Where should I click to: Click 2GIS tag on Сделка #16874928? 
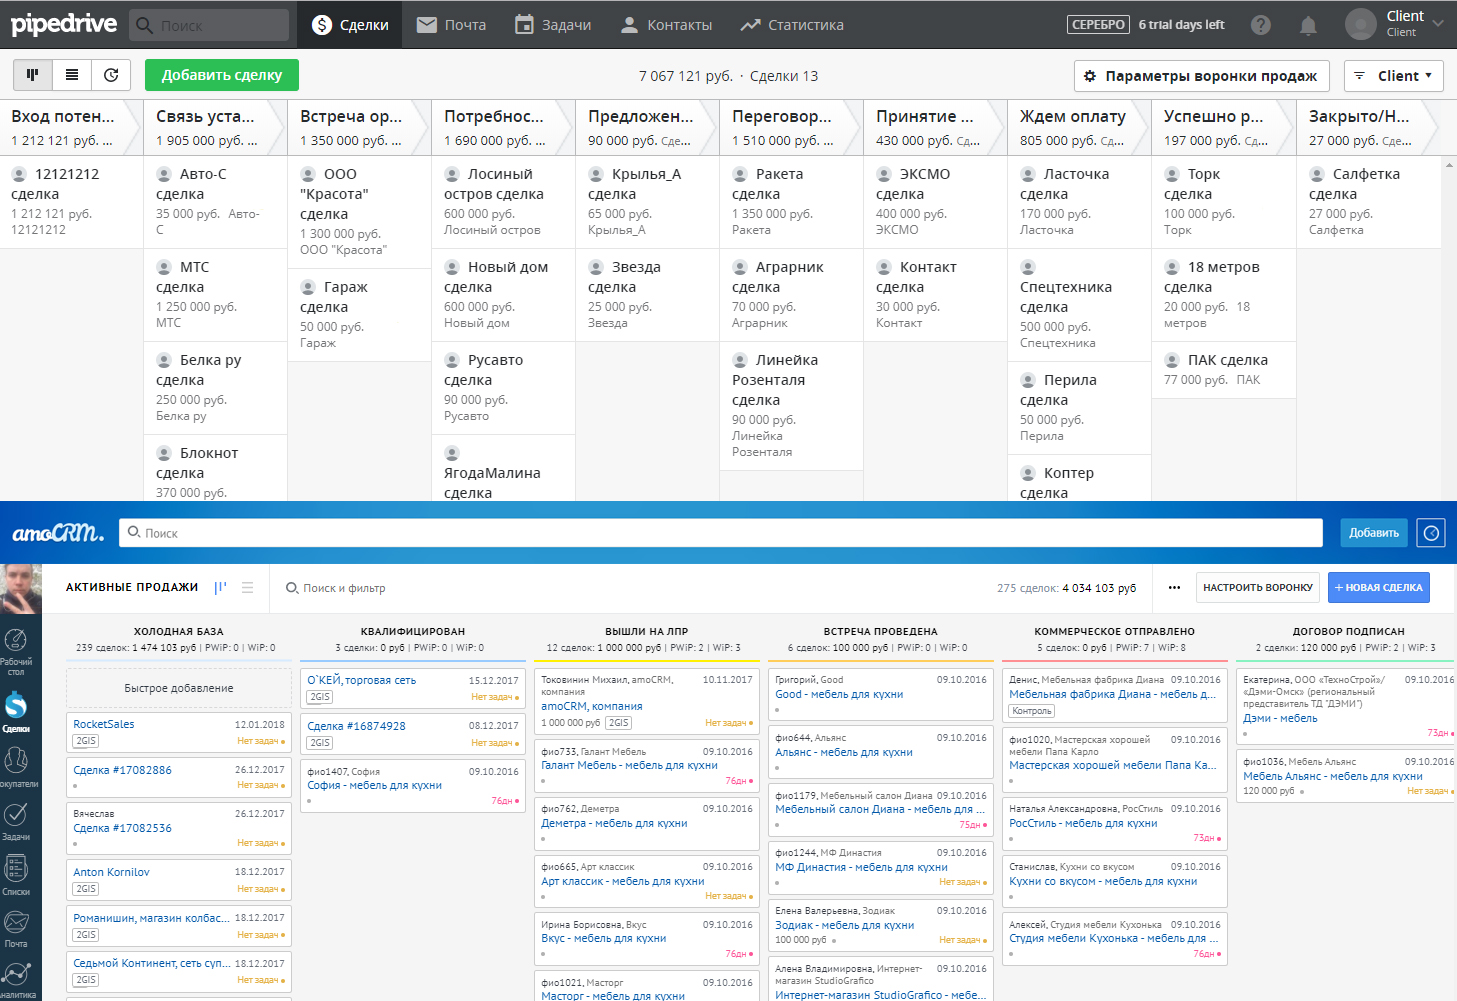(320, 743)
